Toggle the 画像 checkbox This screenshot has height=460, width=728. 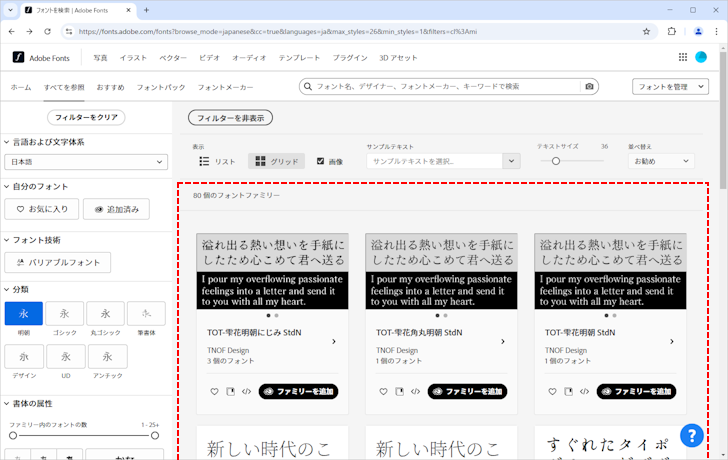(x=320, y=161)
